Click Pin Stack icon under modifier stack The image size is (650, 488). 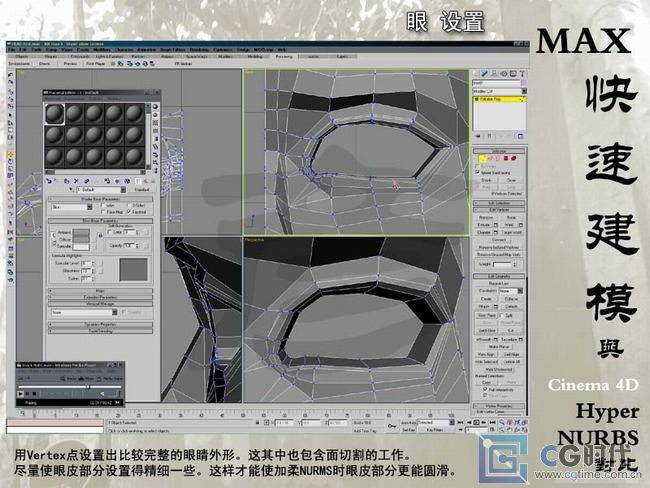click(478, 136)
